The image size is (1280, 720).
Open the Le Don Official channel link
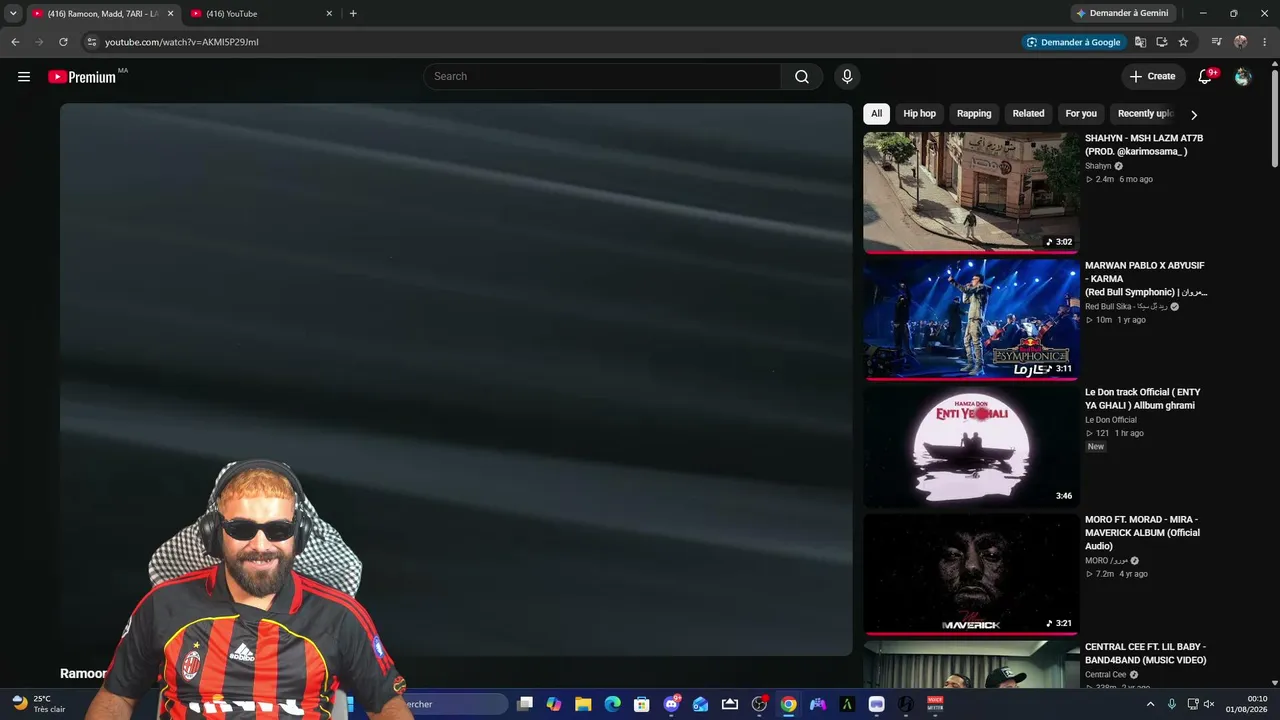pyautogui.click(x=1111, y=420)
